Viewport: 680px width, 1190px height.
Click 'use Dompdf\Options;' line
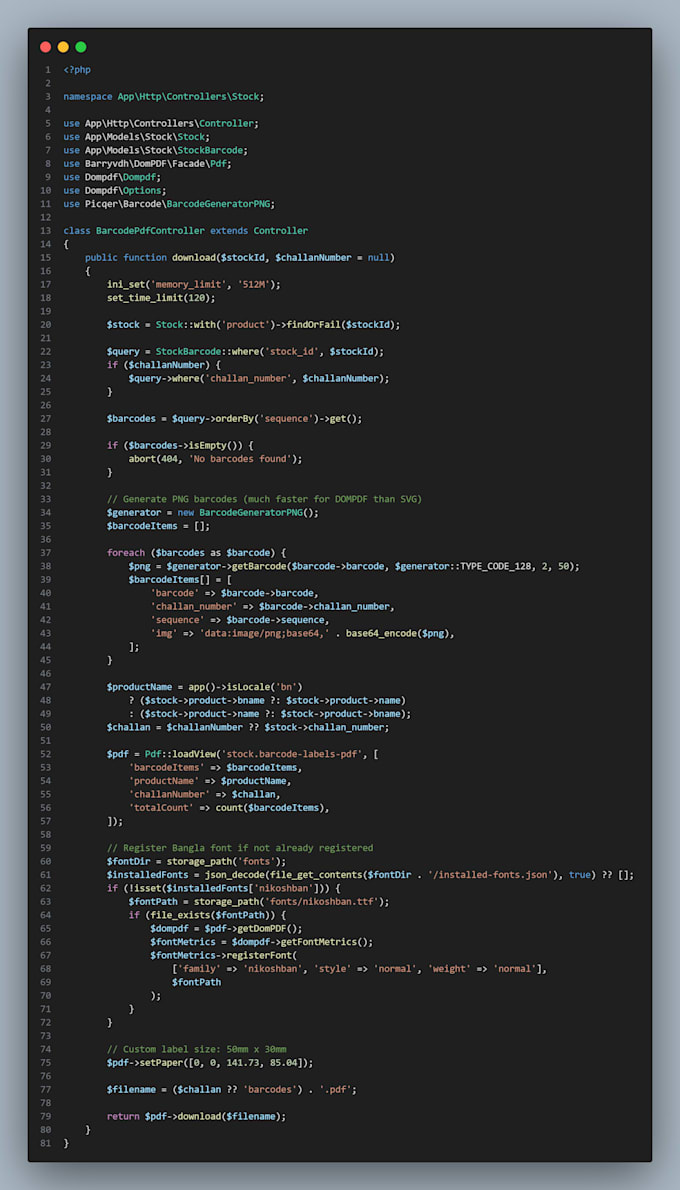(x=115, y=190)
